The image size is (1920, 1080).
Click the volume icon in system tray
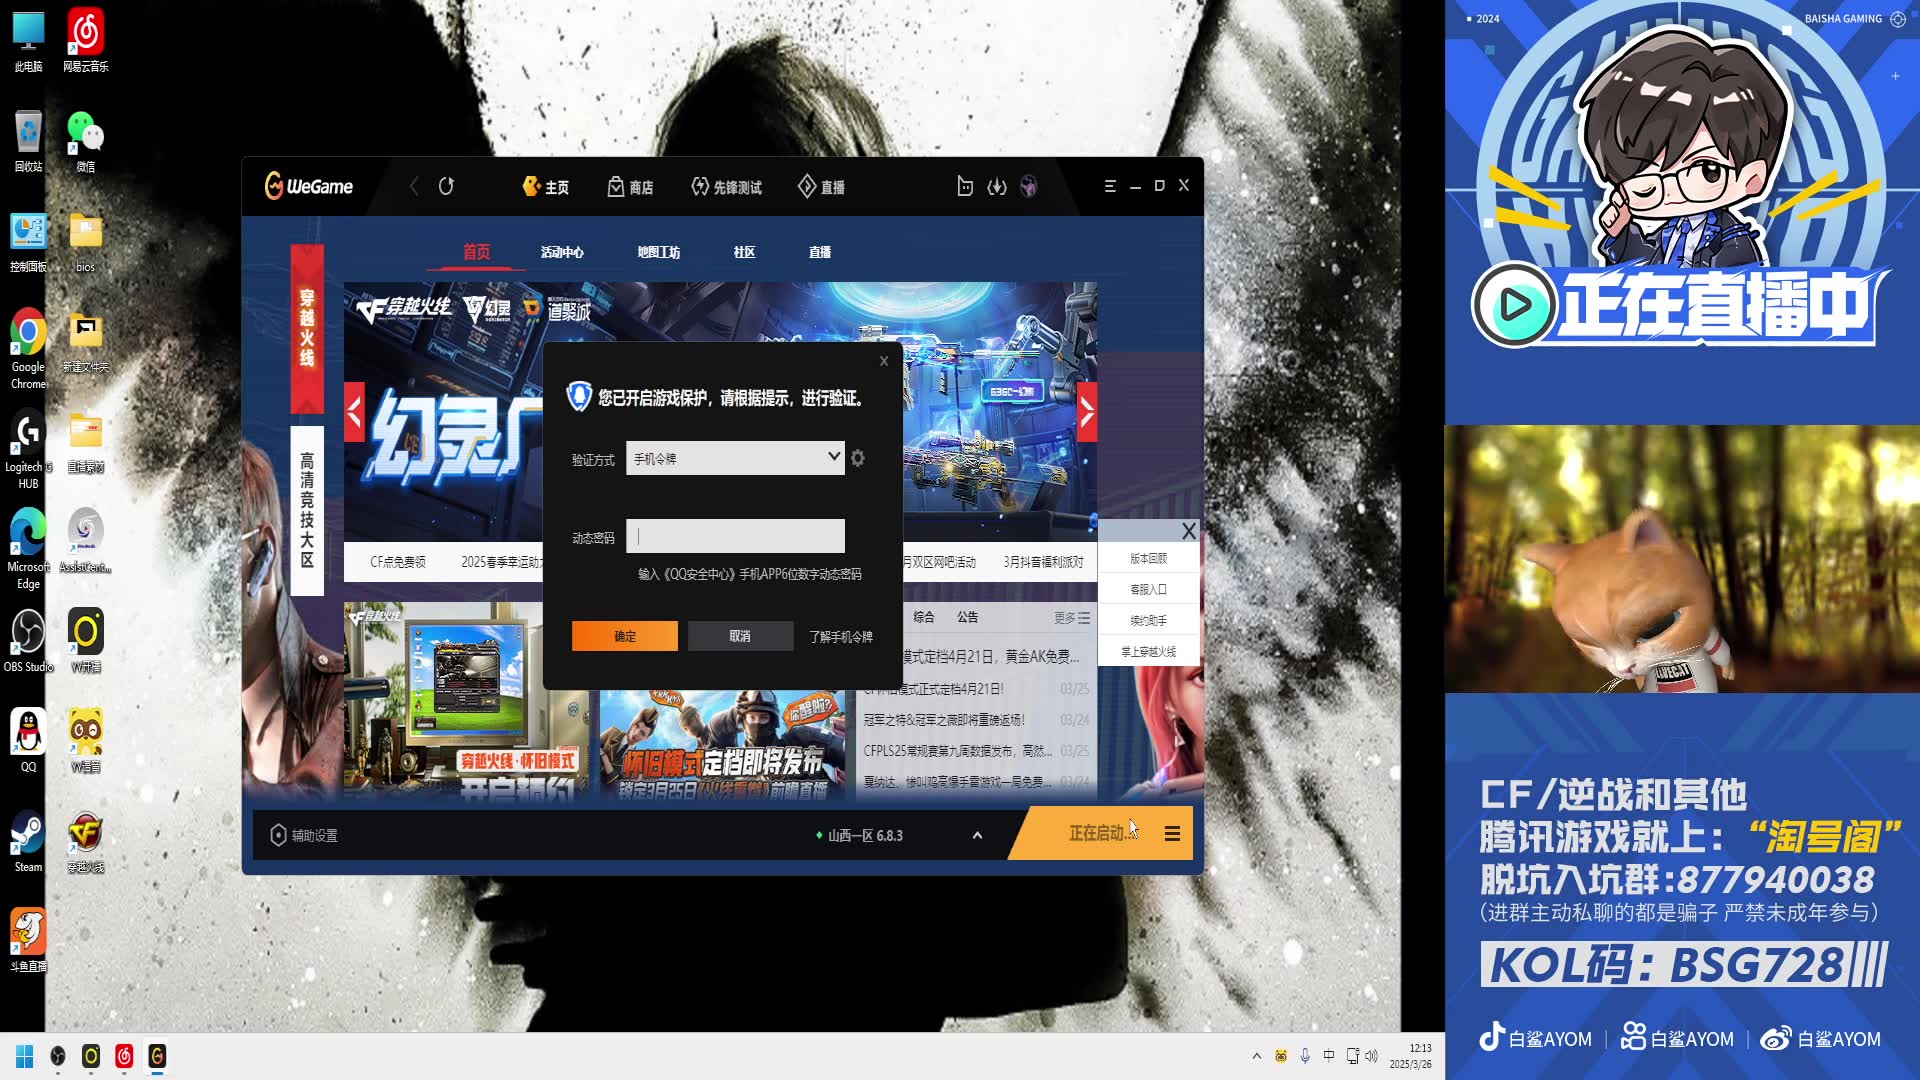[1371, 1056]
